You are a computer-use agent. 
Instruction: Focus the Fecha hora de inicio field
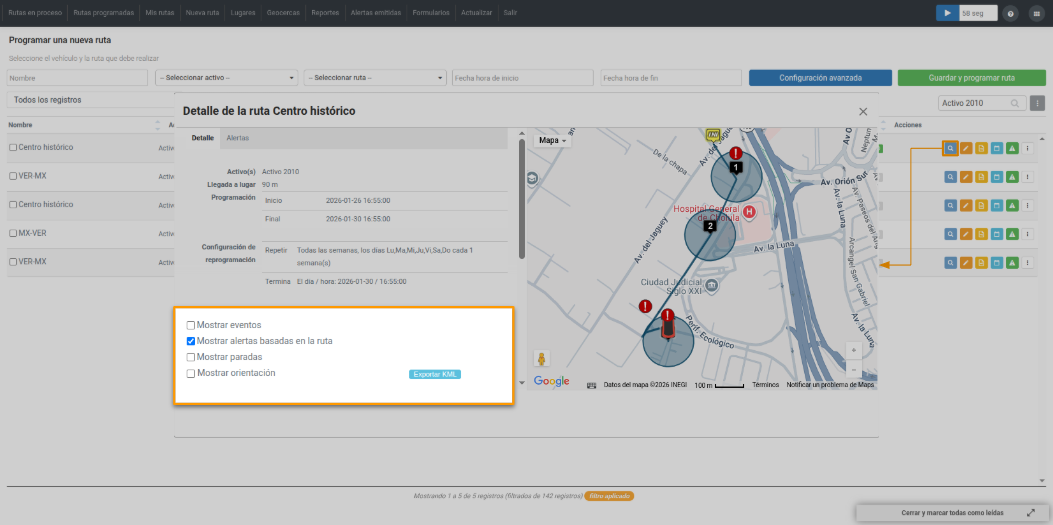522,78
